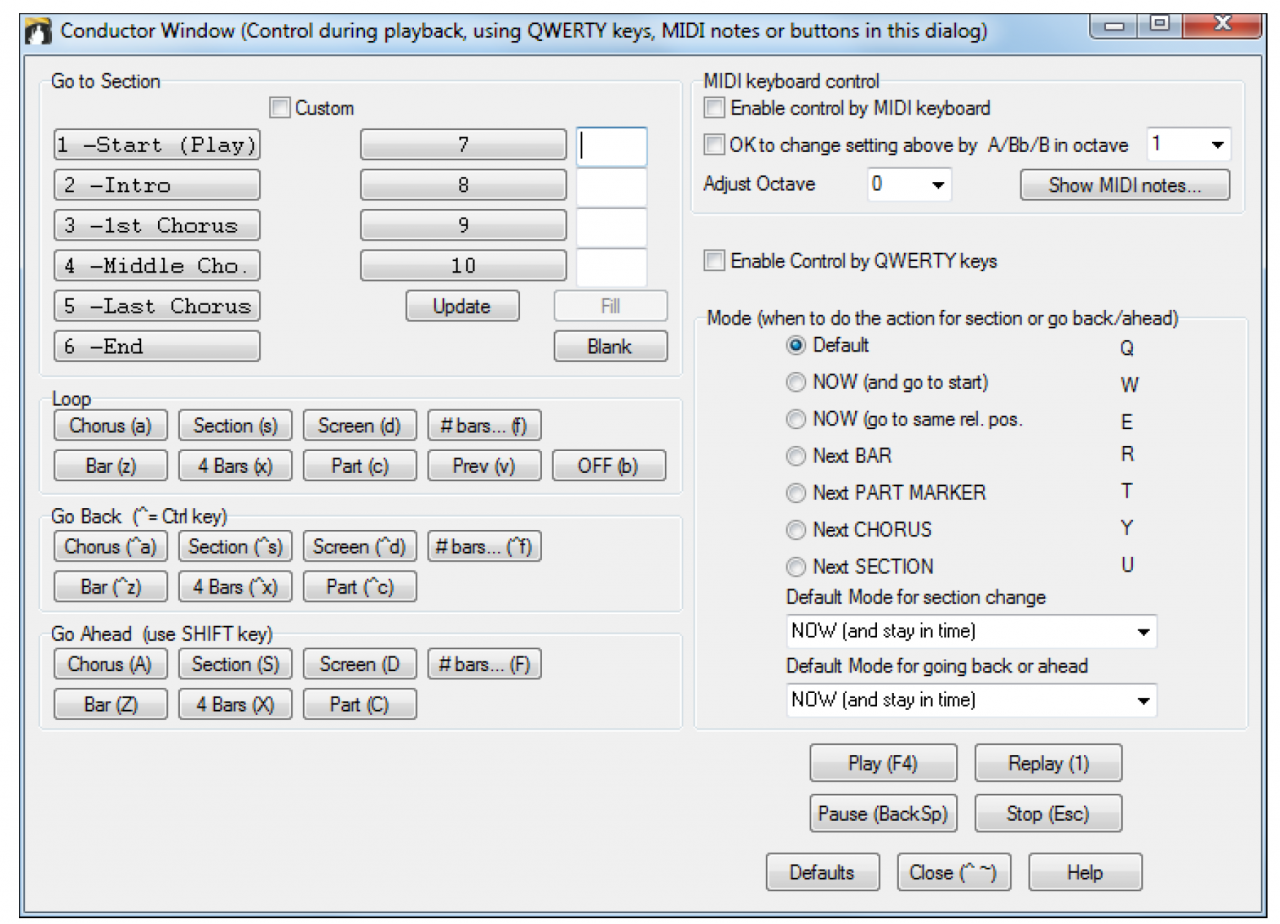This screenshot has width=1280, height=924.
Task: Choose Next SECTION mode
Action: coord(796,567)
